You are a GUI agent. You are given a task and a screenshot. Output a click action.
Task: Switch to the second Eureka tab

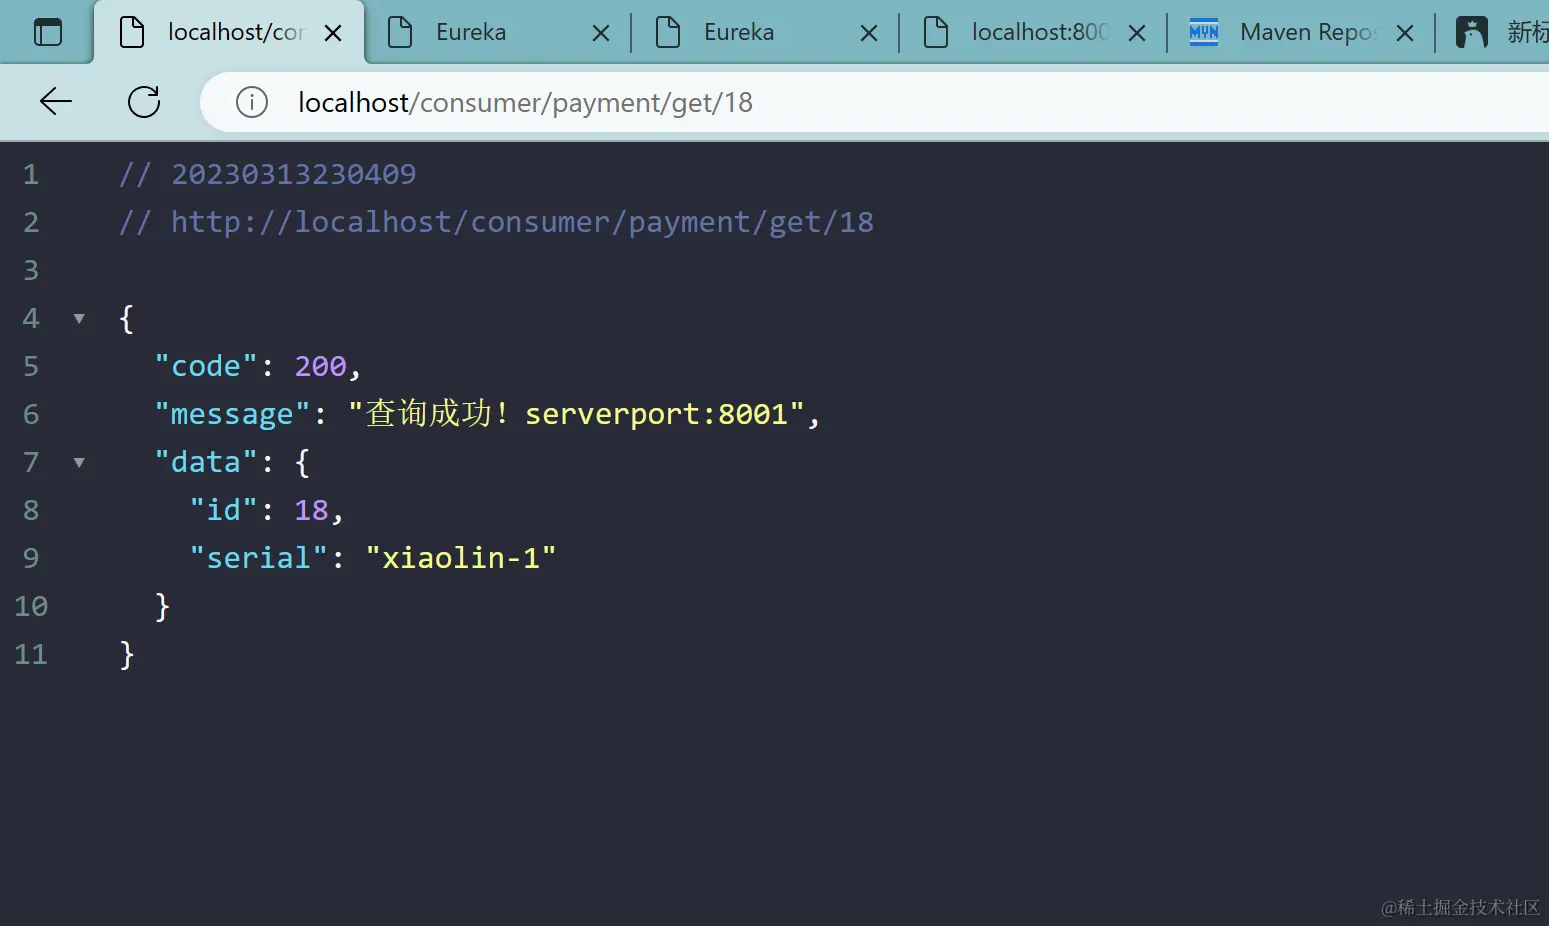click(766, 33)
